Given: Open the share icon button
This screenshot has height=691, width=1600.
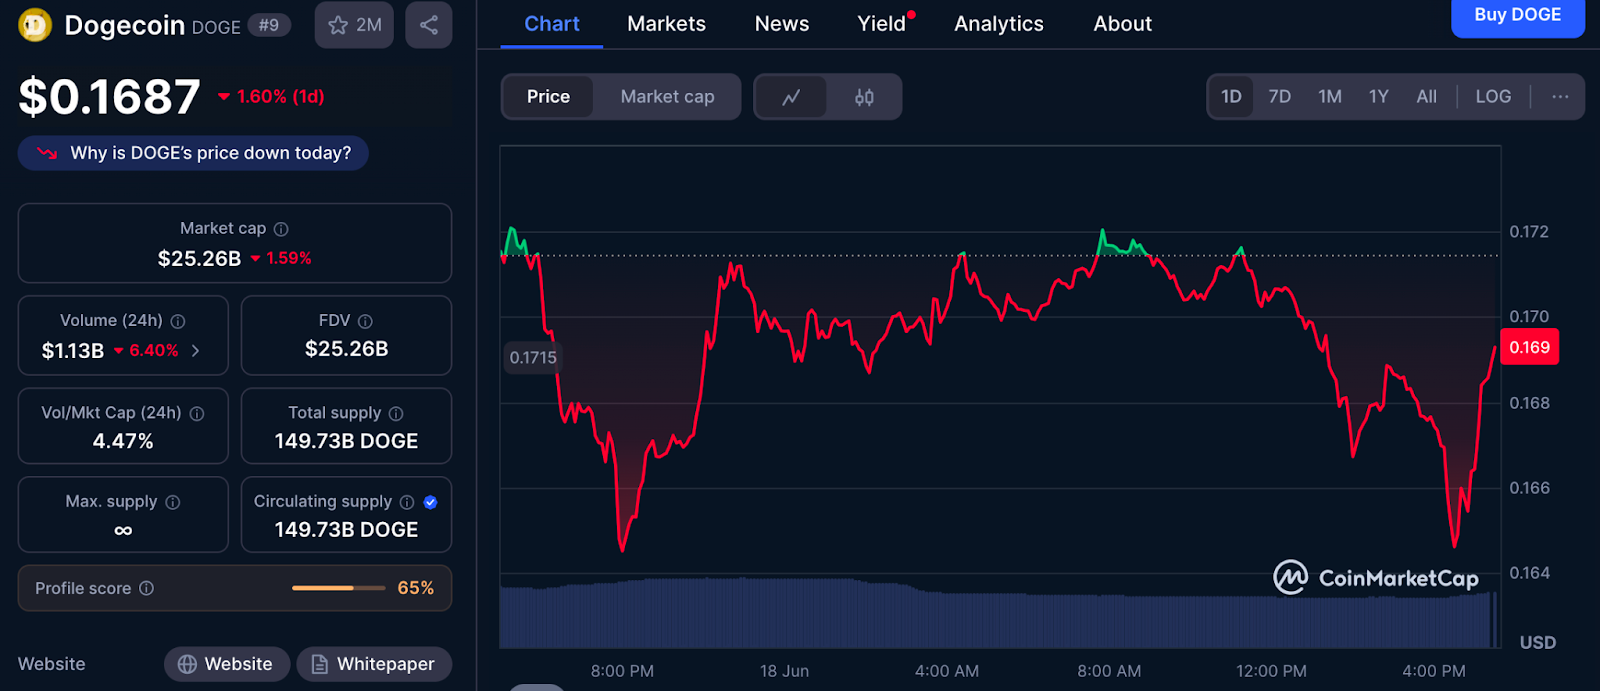Looking at the screenshot, I should pyautogui.click(x=429, y=25).
